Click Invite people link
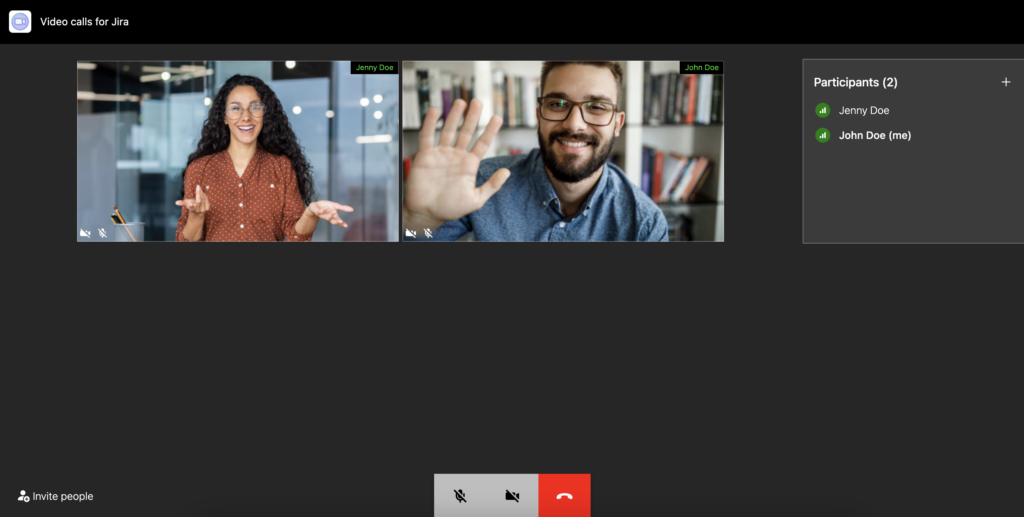The width and height of the screenshot is (1024, 517). (x=56, y=496)
